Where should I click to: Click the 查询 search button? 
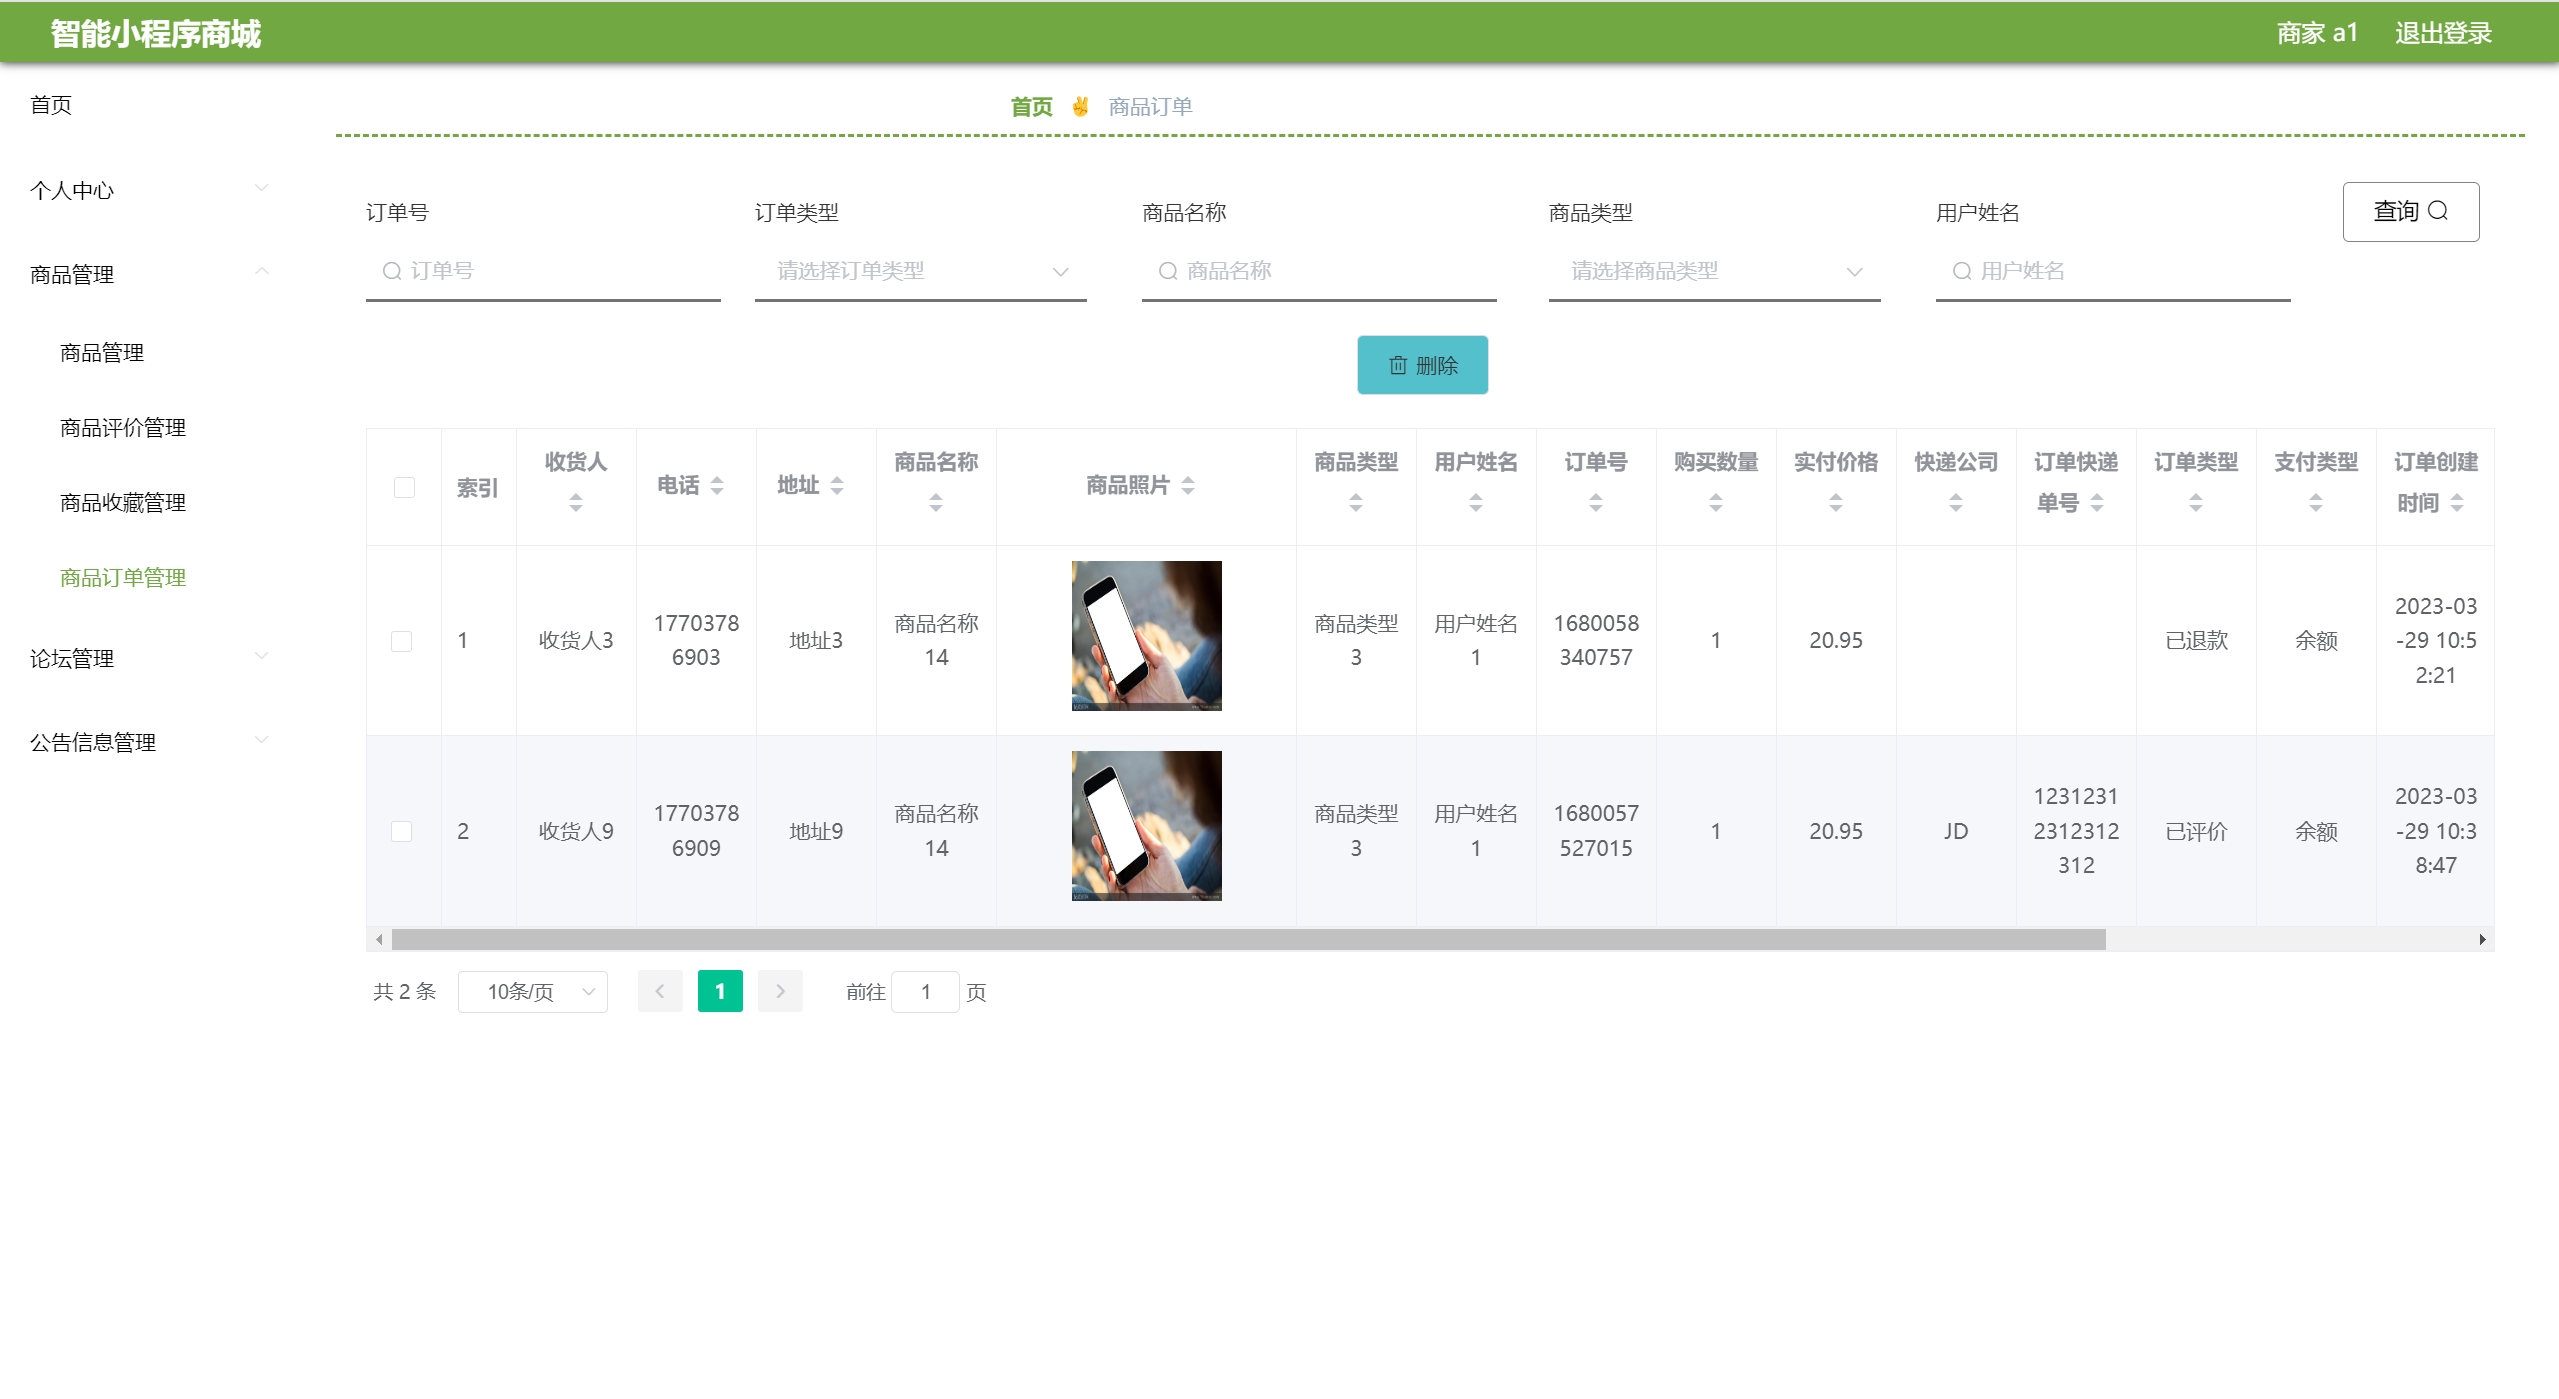coord(2410,212)
